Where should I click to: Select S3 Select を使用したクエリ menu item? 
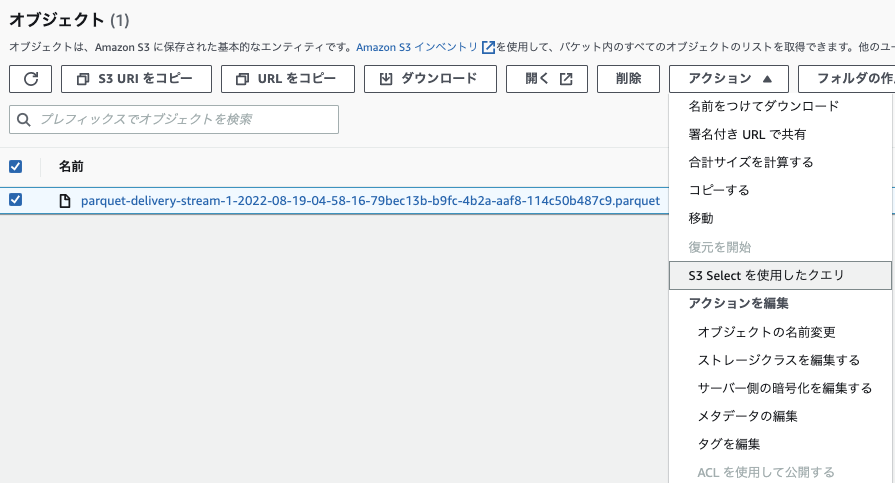pos(780,275)
